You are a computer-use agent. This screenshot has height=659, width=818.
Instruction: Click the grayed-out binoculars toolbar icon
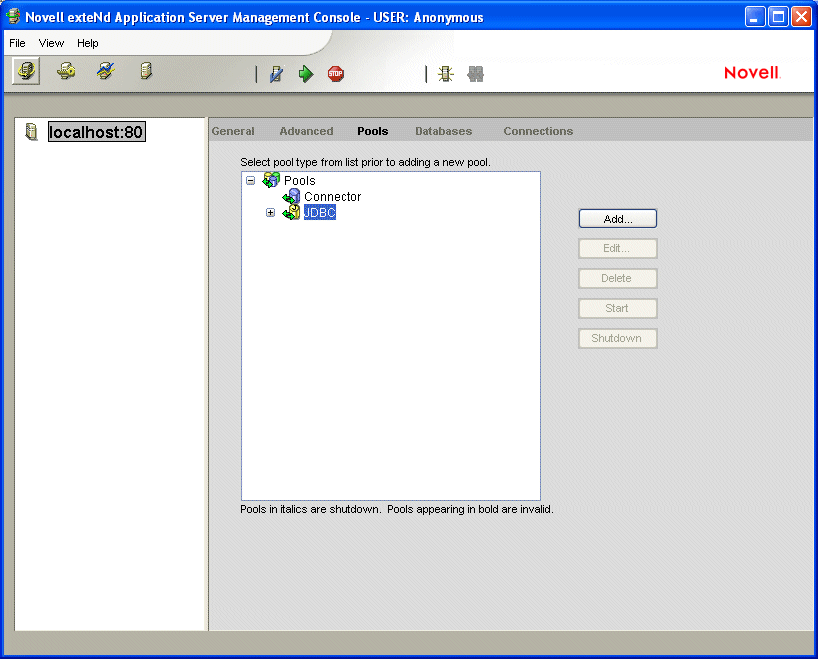coord(476,74)
